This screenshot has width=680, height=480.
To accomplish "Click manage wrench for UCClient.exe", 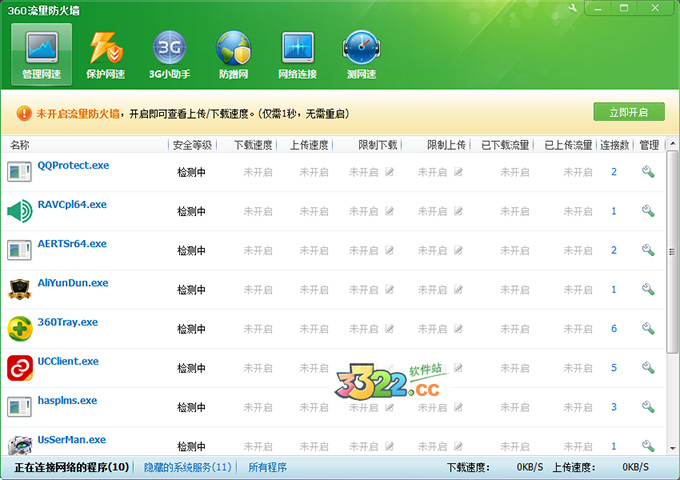I will pos(648,368).
